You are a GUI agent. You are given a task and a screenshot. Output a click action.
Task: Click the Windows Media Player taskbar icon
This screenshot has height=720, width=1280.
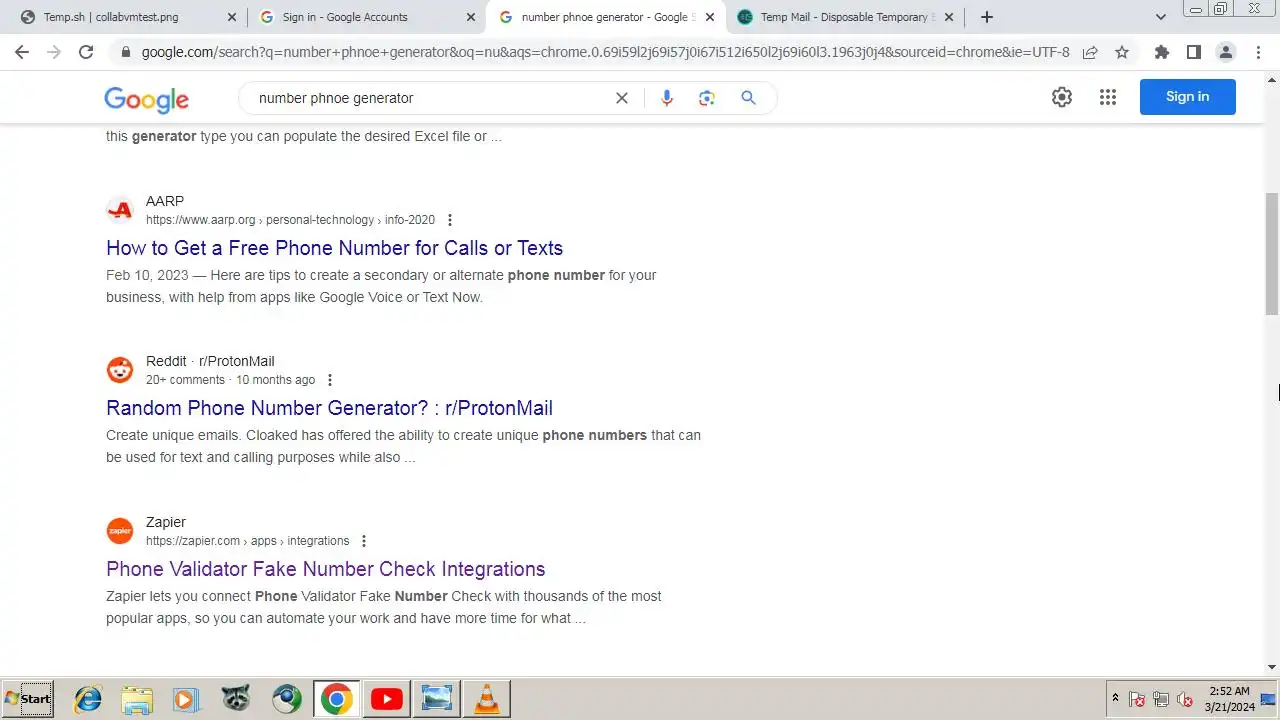tap(186, 699)
